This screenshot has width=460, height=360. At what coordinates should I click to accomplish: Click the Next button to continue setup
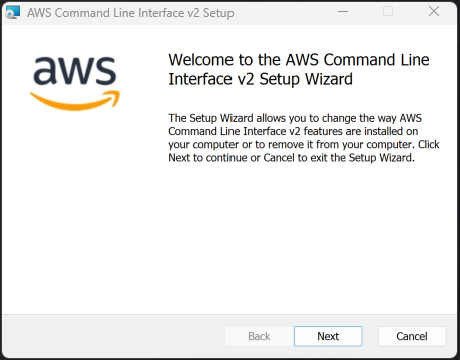click(328, 336)
